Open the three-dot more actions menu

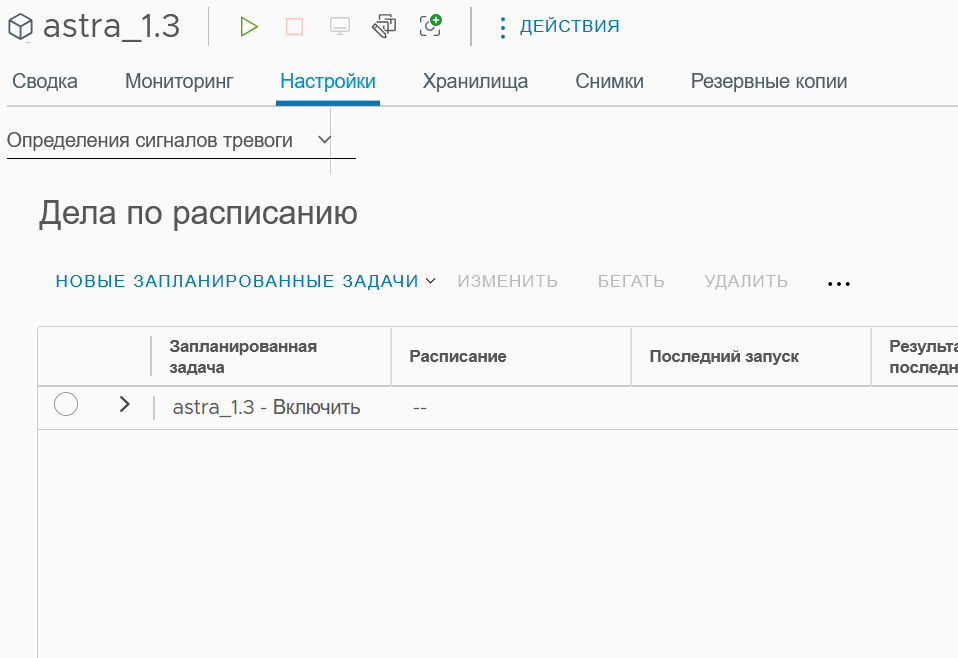point(838,283)
